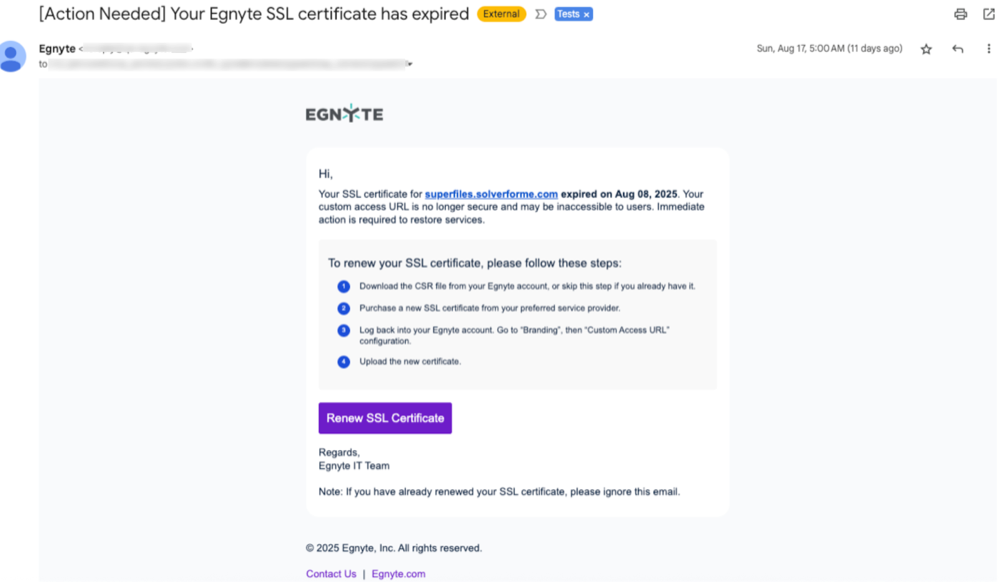The width and height of the screenshot is (999, 582).
Task: Click the Contact Us link in the footer
Action: coord(330,573)
